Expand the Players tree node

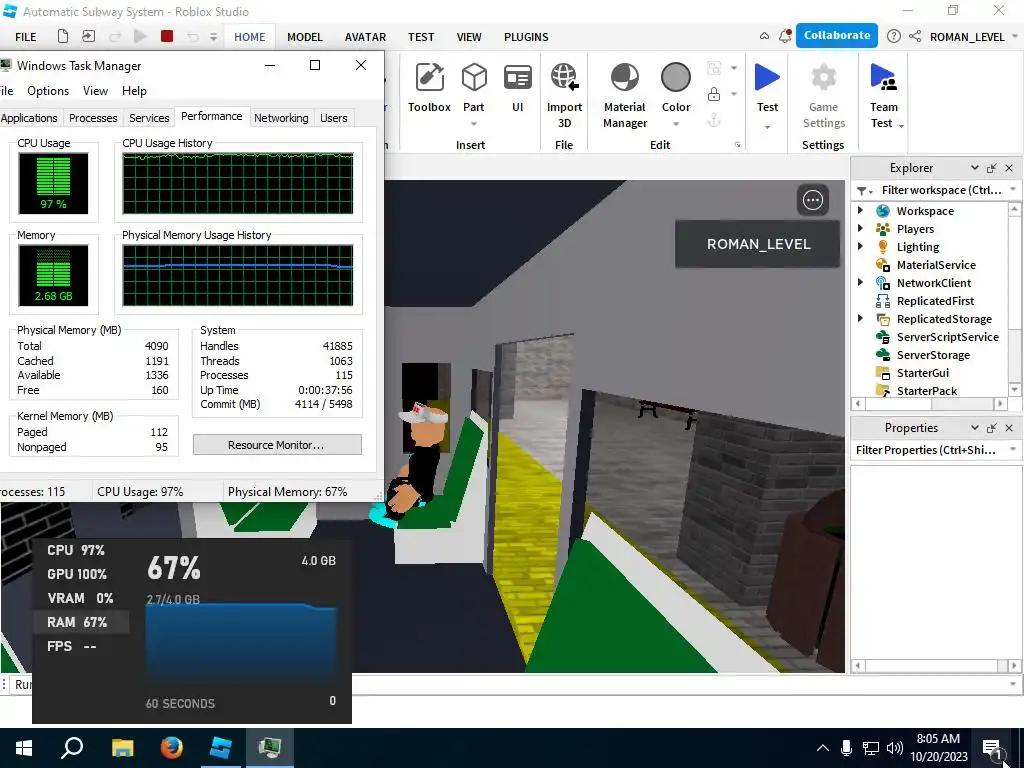pos(860,229)
